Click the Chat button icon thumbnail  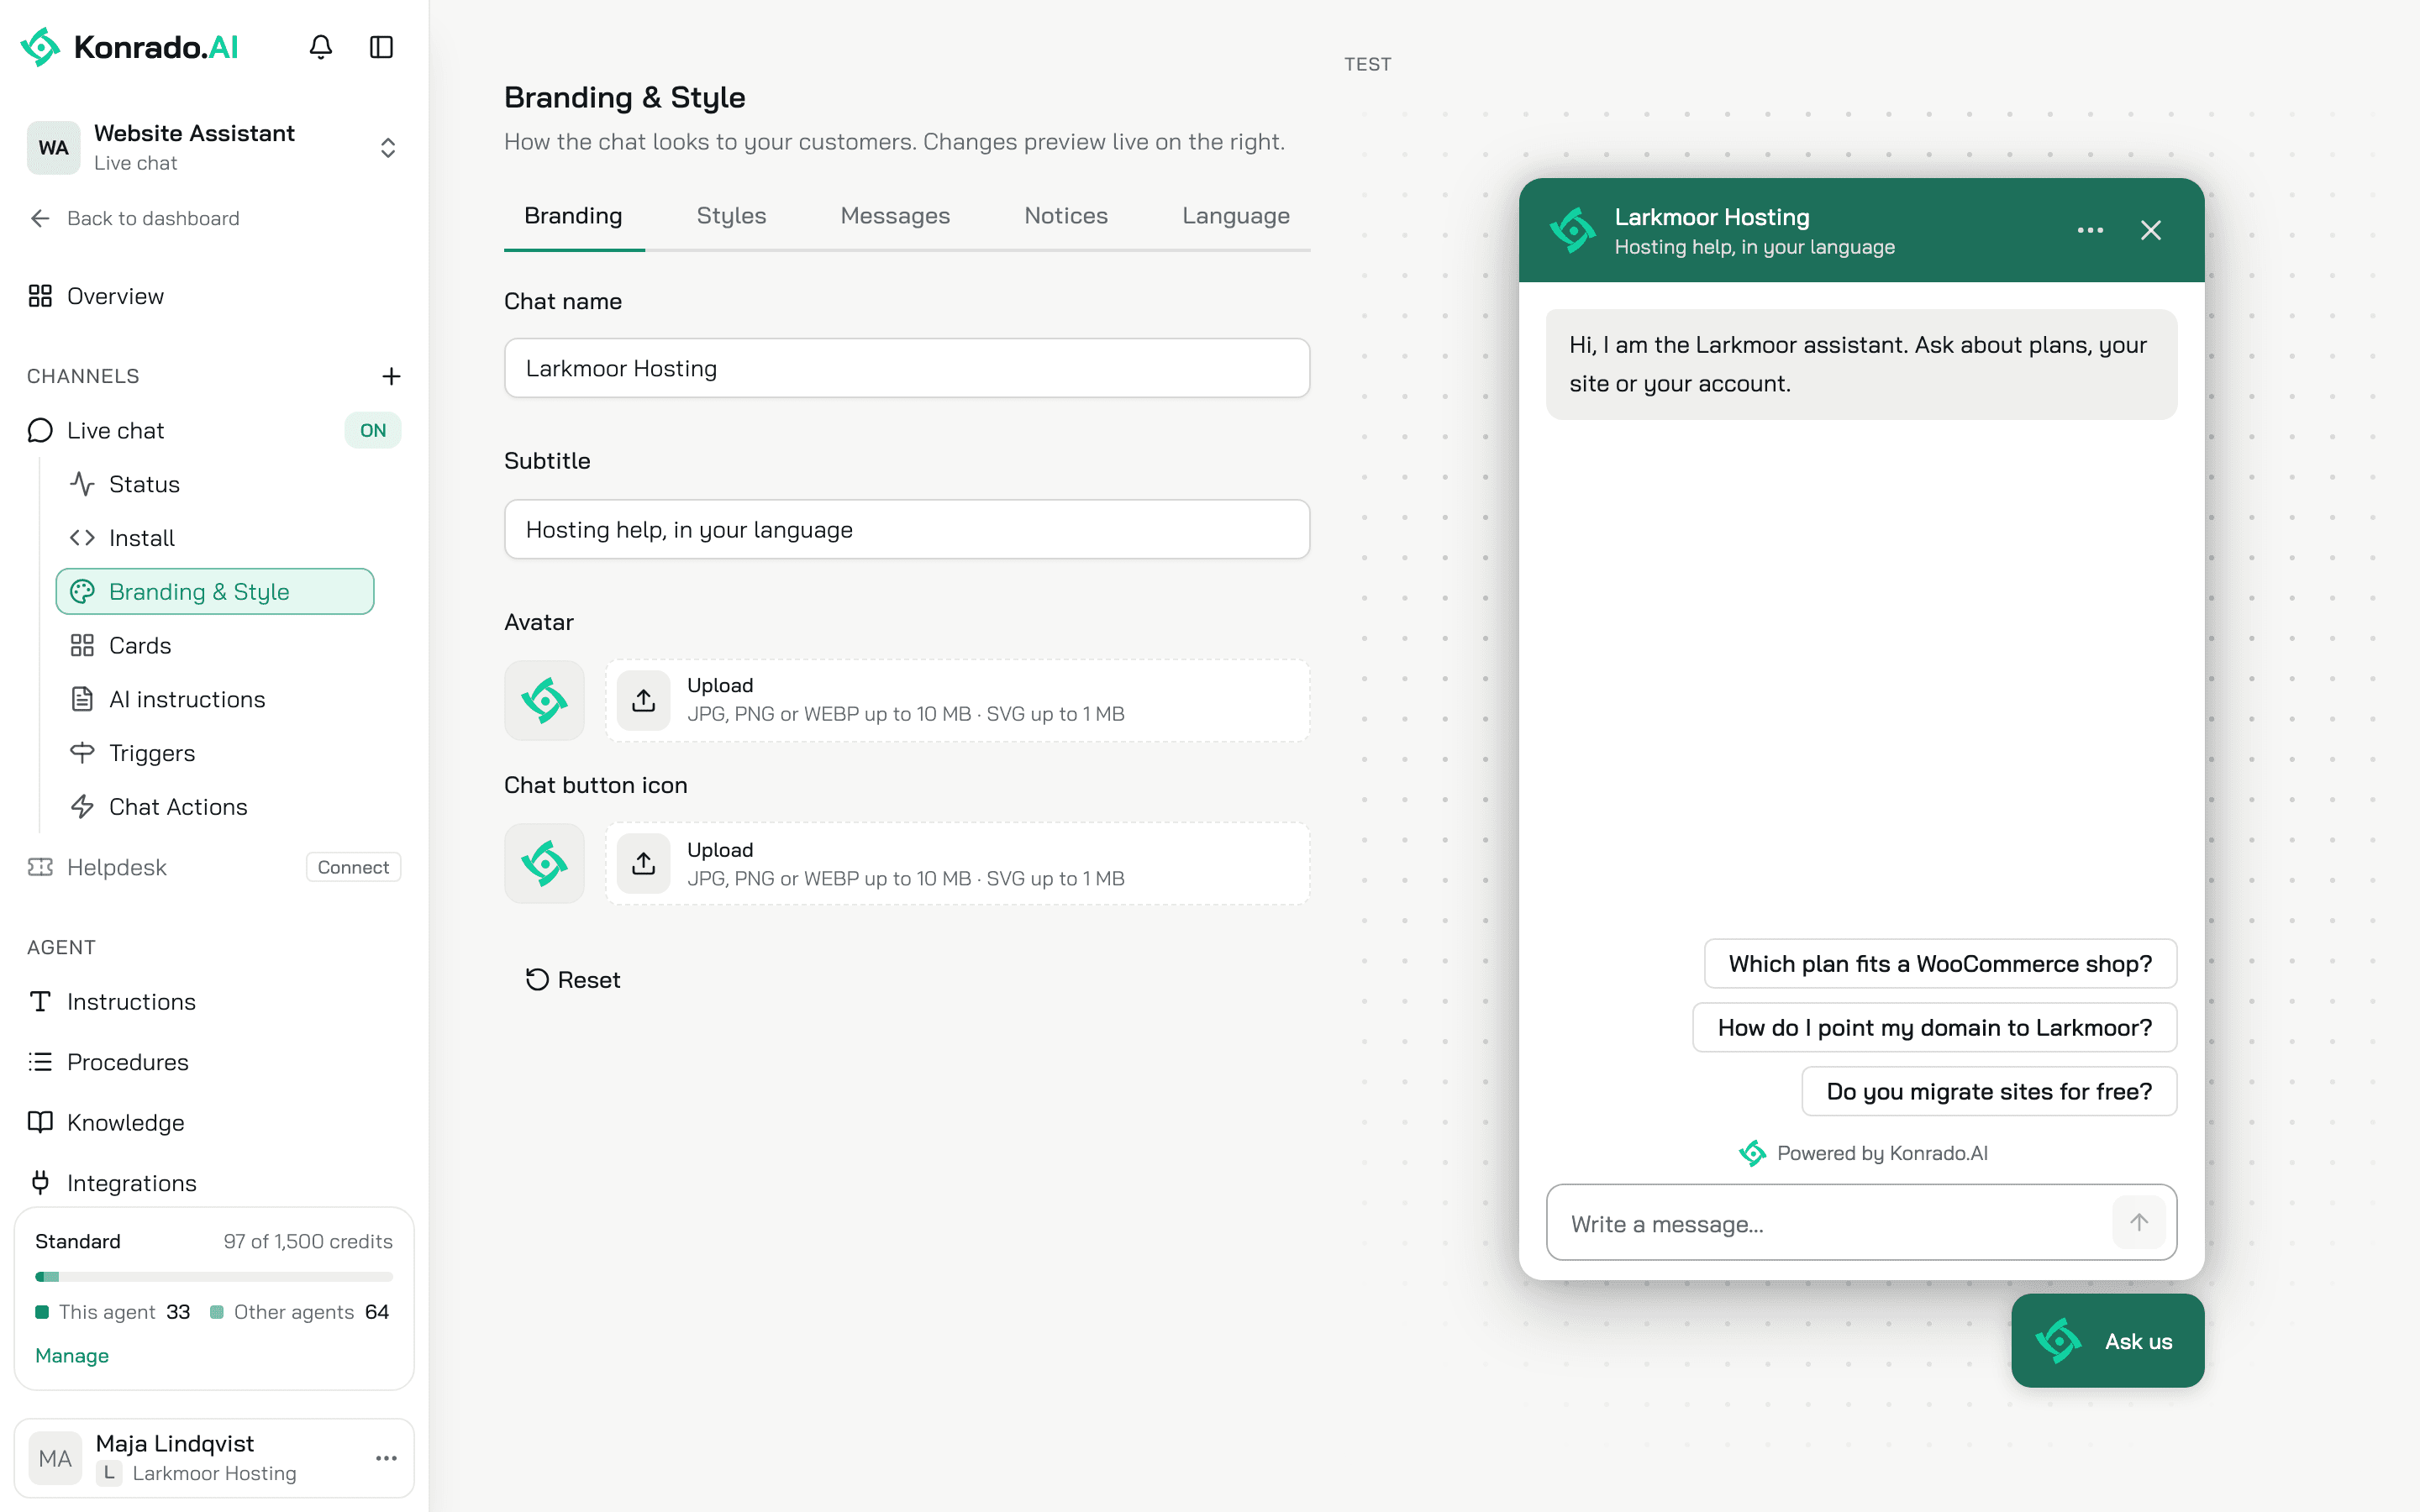coord(544,863)
